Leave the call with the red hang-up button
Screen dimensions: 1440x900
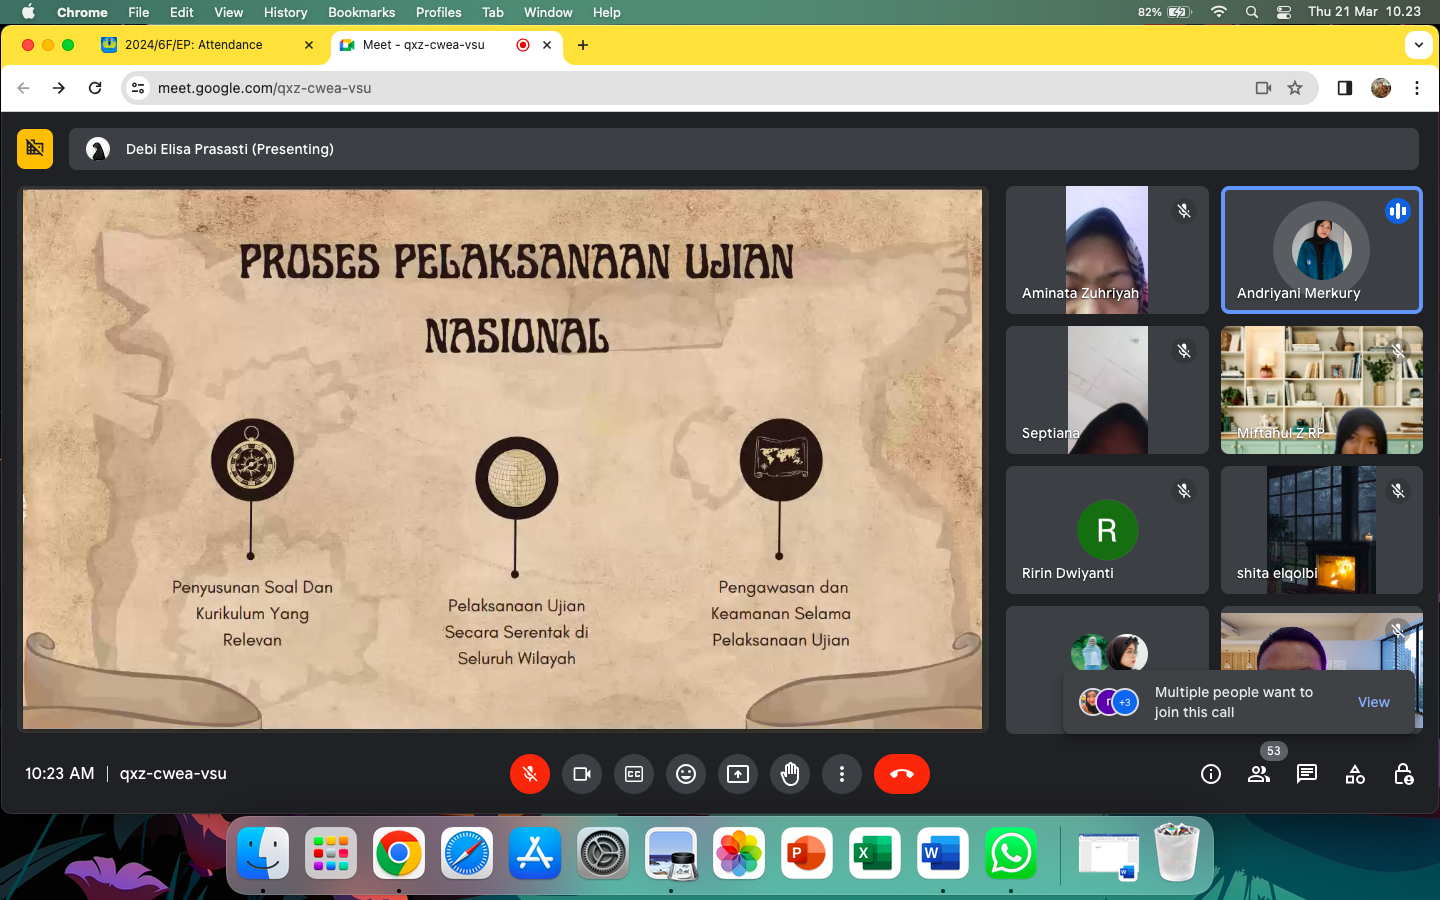click(x=901, y=774)
